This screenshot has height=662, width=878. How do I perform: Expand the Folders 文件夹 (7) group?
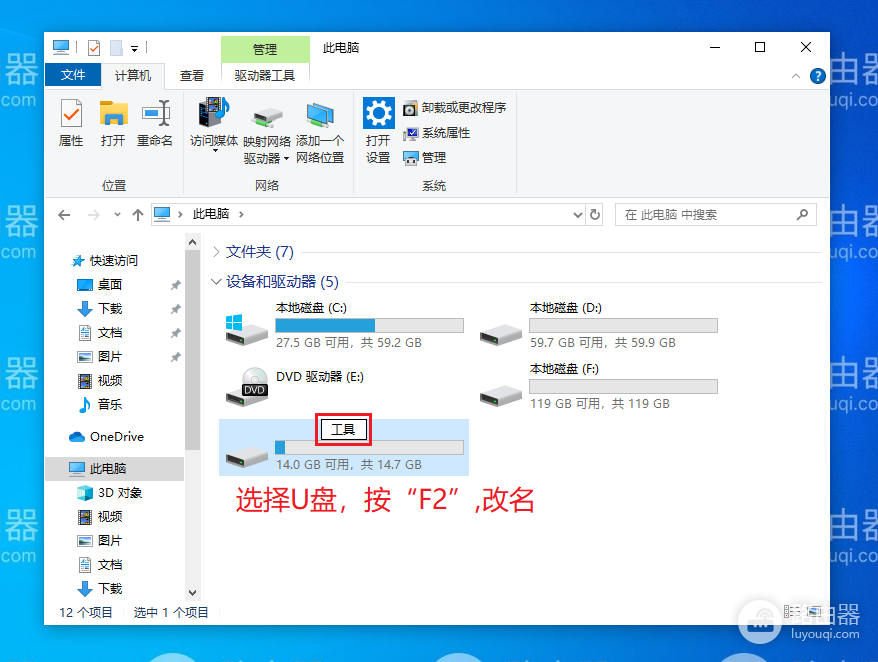click(x=216, y=252)
